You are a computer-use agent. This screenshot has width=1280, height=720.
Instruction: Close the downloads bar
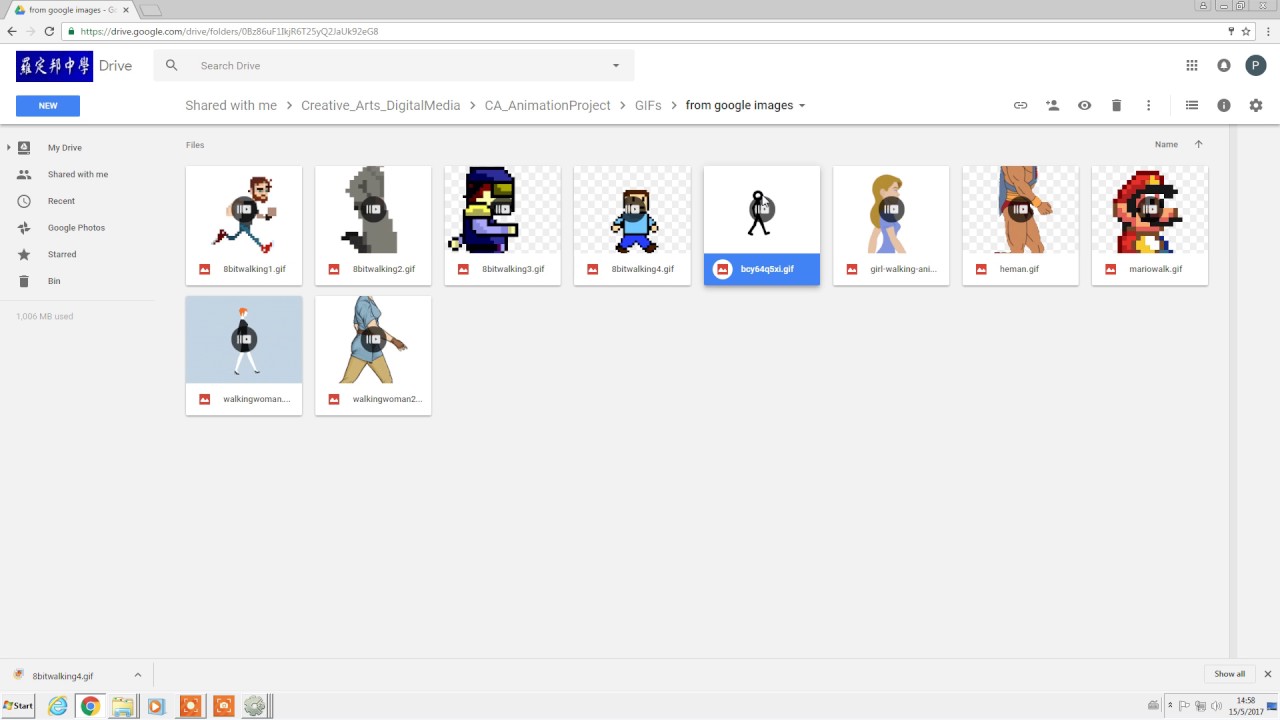tap(1267, 674)
